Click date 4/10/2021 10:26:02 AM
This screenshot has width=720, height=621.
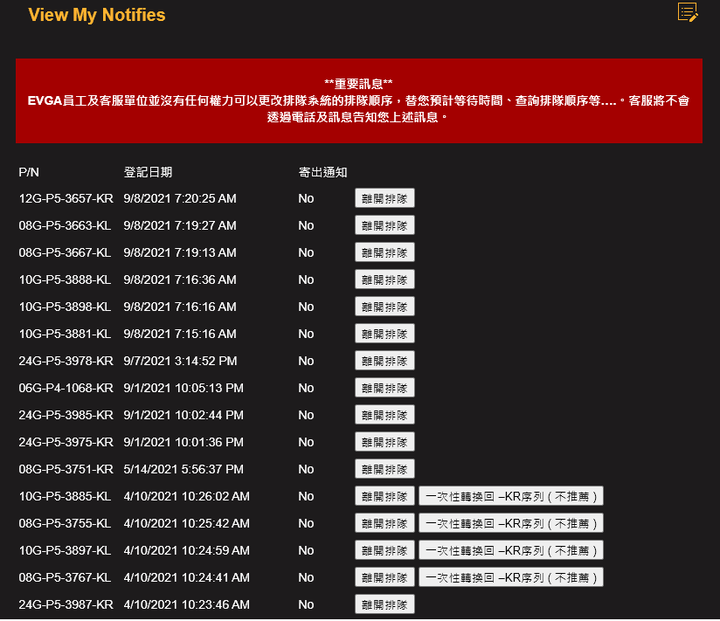[186, 497]
